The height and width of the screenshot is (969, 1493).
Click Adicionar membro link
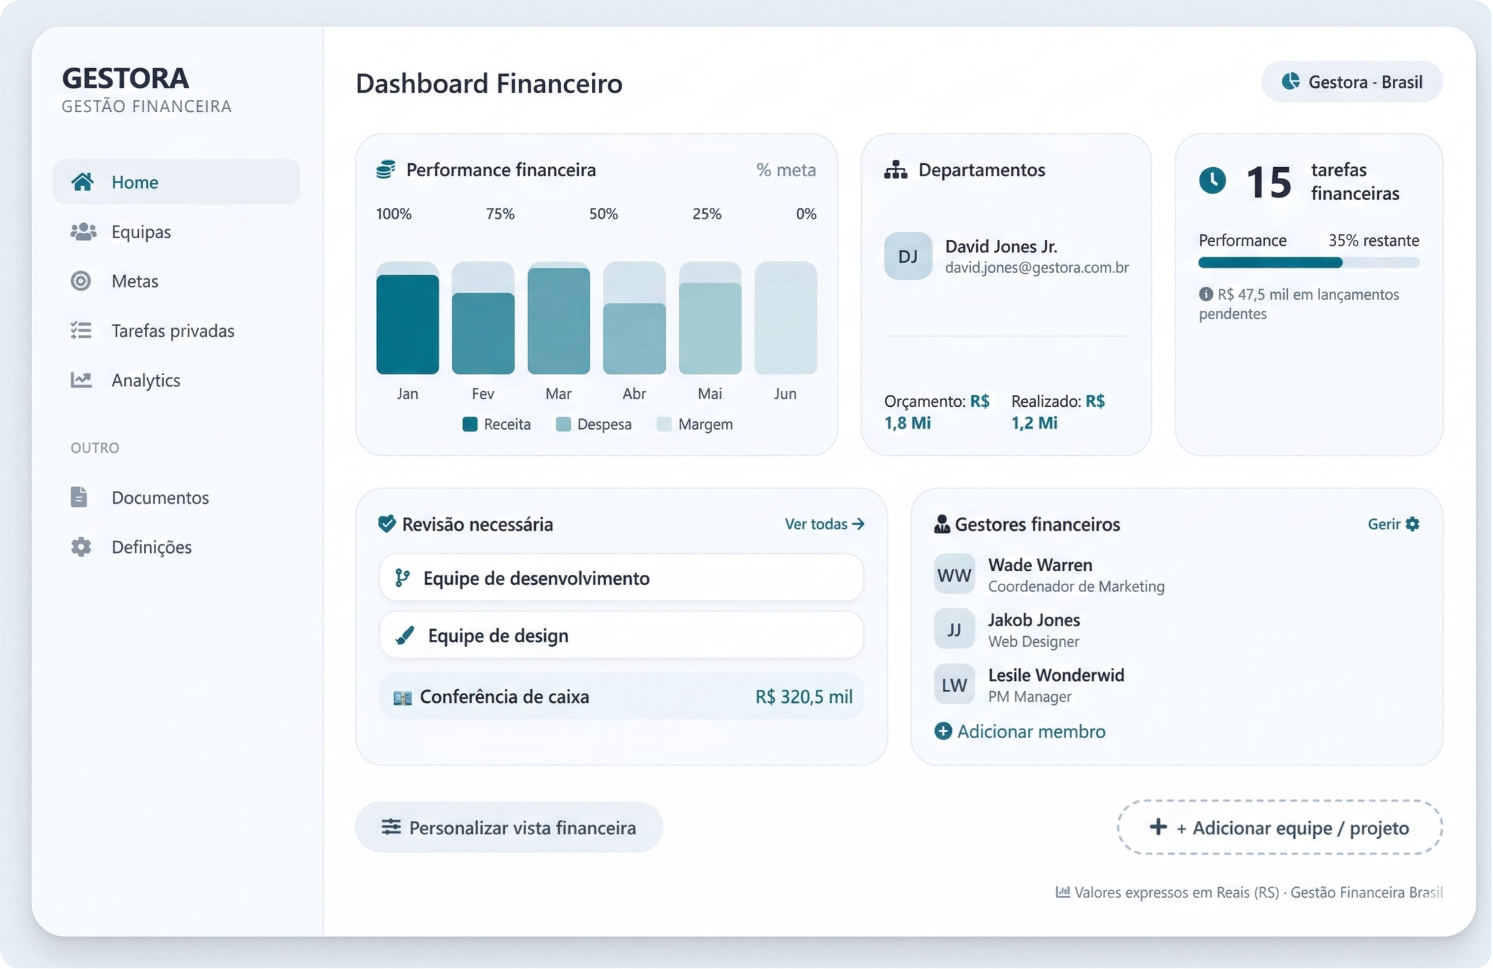pos(1020,731)
